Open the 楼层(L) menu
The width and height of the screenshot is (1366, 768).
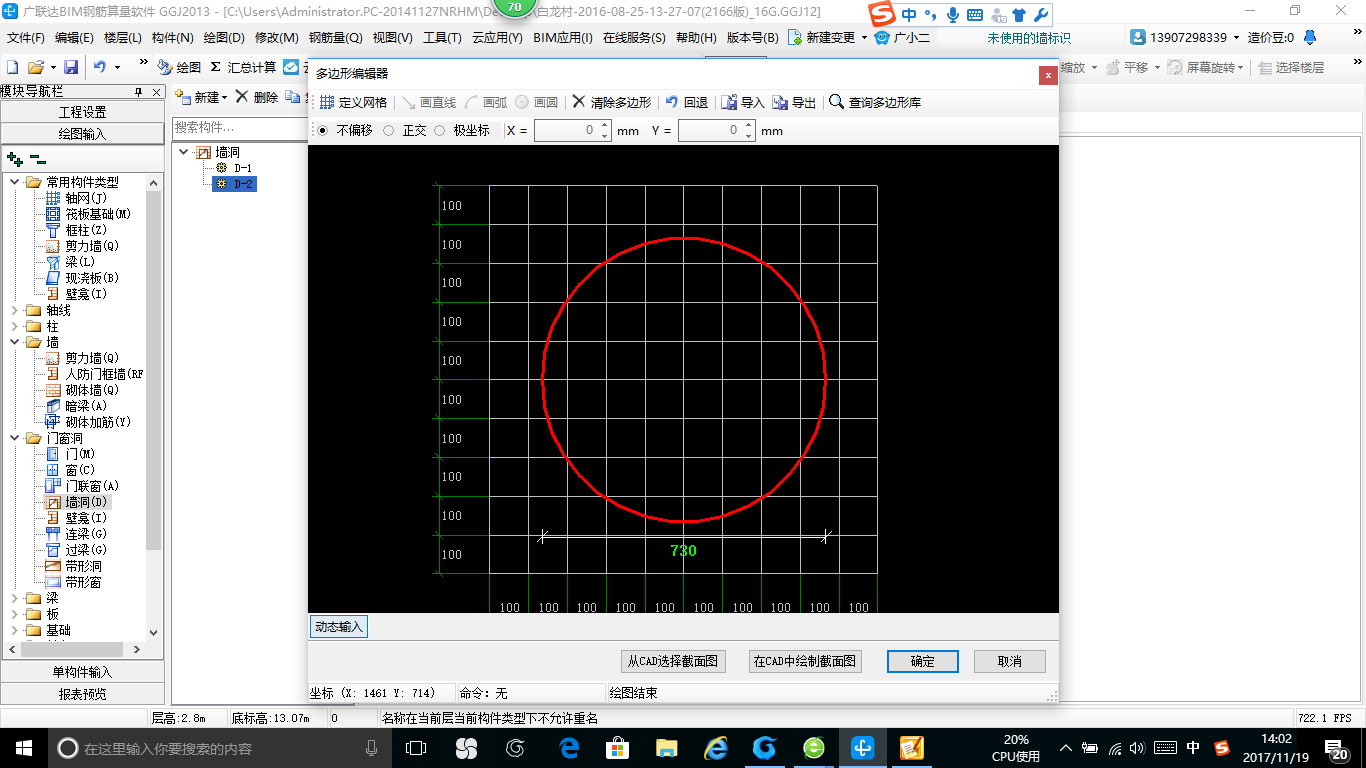click(x=123, y=38)
